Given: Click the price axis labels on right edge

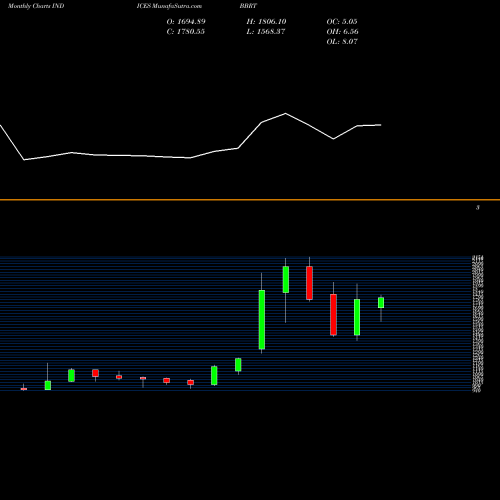Looking at the screenshot, I should (478, 324).
